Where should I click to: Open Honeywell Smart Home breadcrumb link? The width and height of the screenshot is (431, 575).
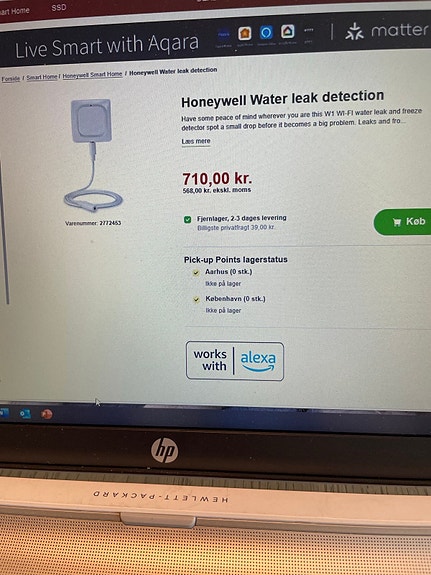92,75
